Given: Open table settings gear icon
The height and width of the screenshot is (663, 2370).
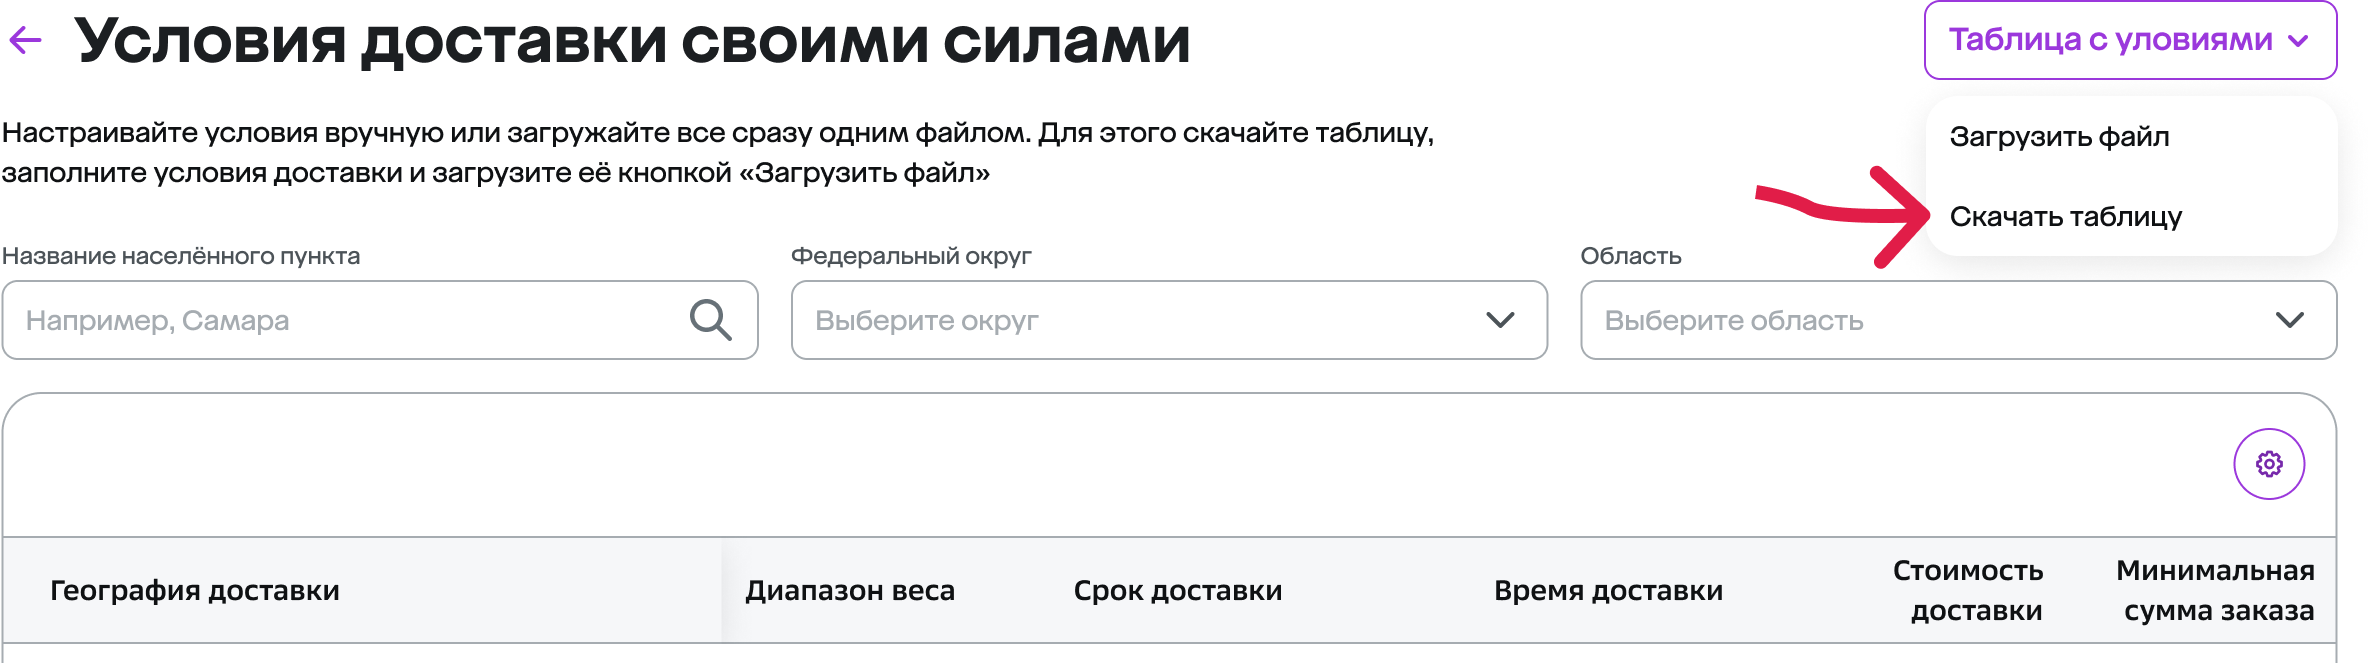Looking at the screenshot, I should pyautogui.click(x=2269, y=464).
